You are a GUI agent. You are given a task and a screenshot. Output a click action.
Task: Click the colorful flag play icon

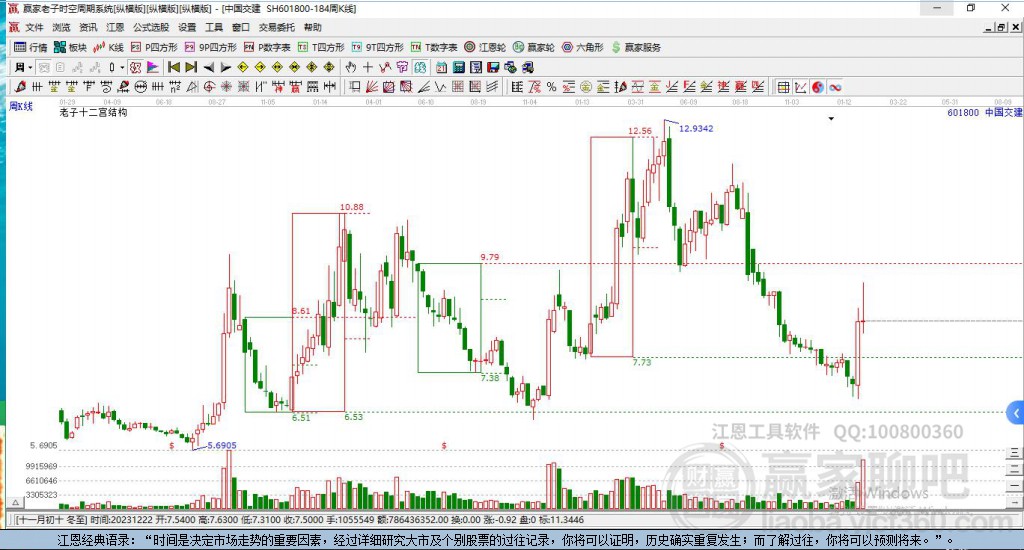click(153, 67)
